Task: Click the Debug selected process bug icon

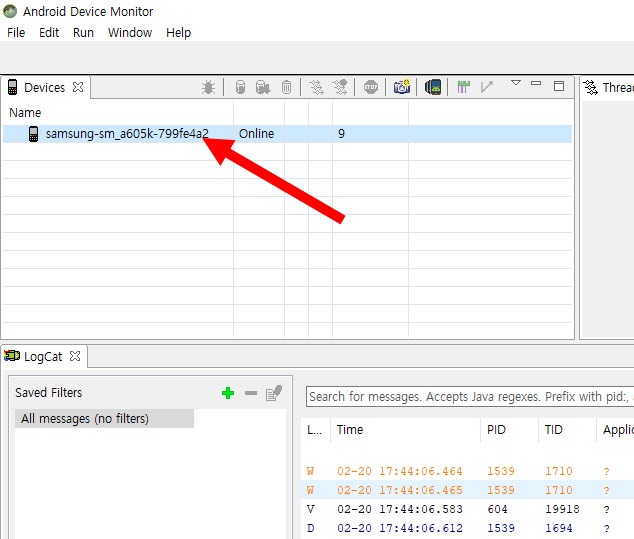Action: tap(209, 87)
